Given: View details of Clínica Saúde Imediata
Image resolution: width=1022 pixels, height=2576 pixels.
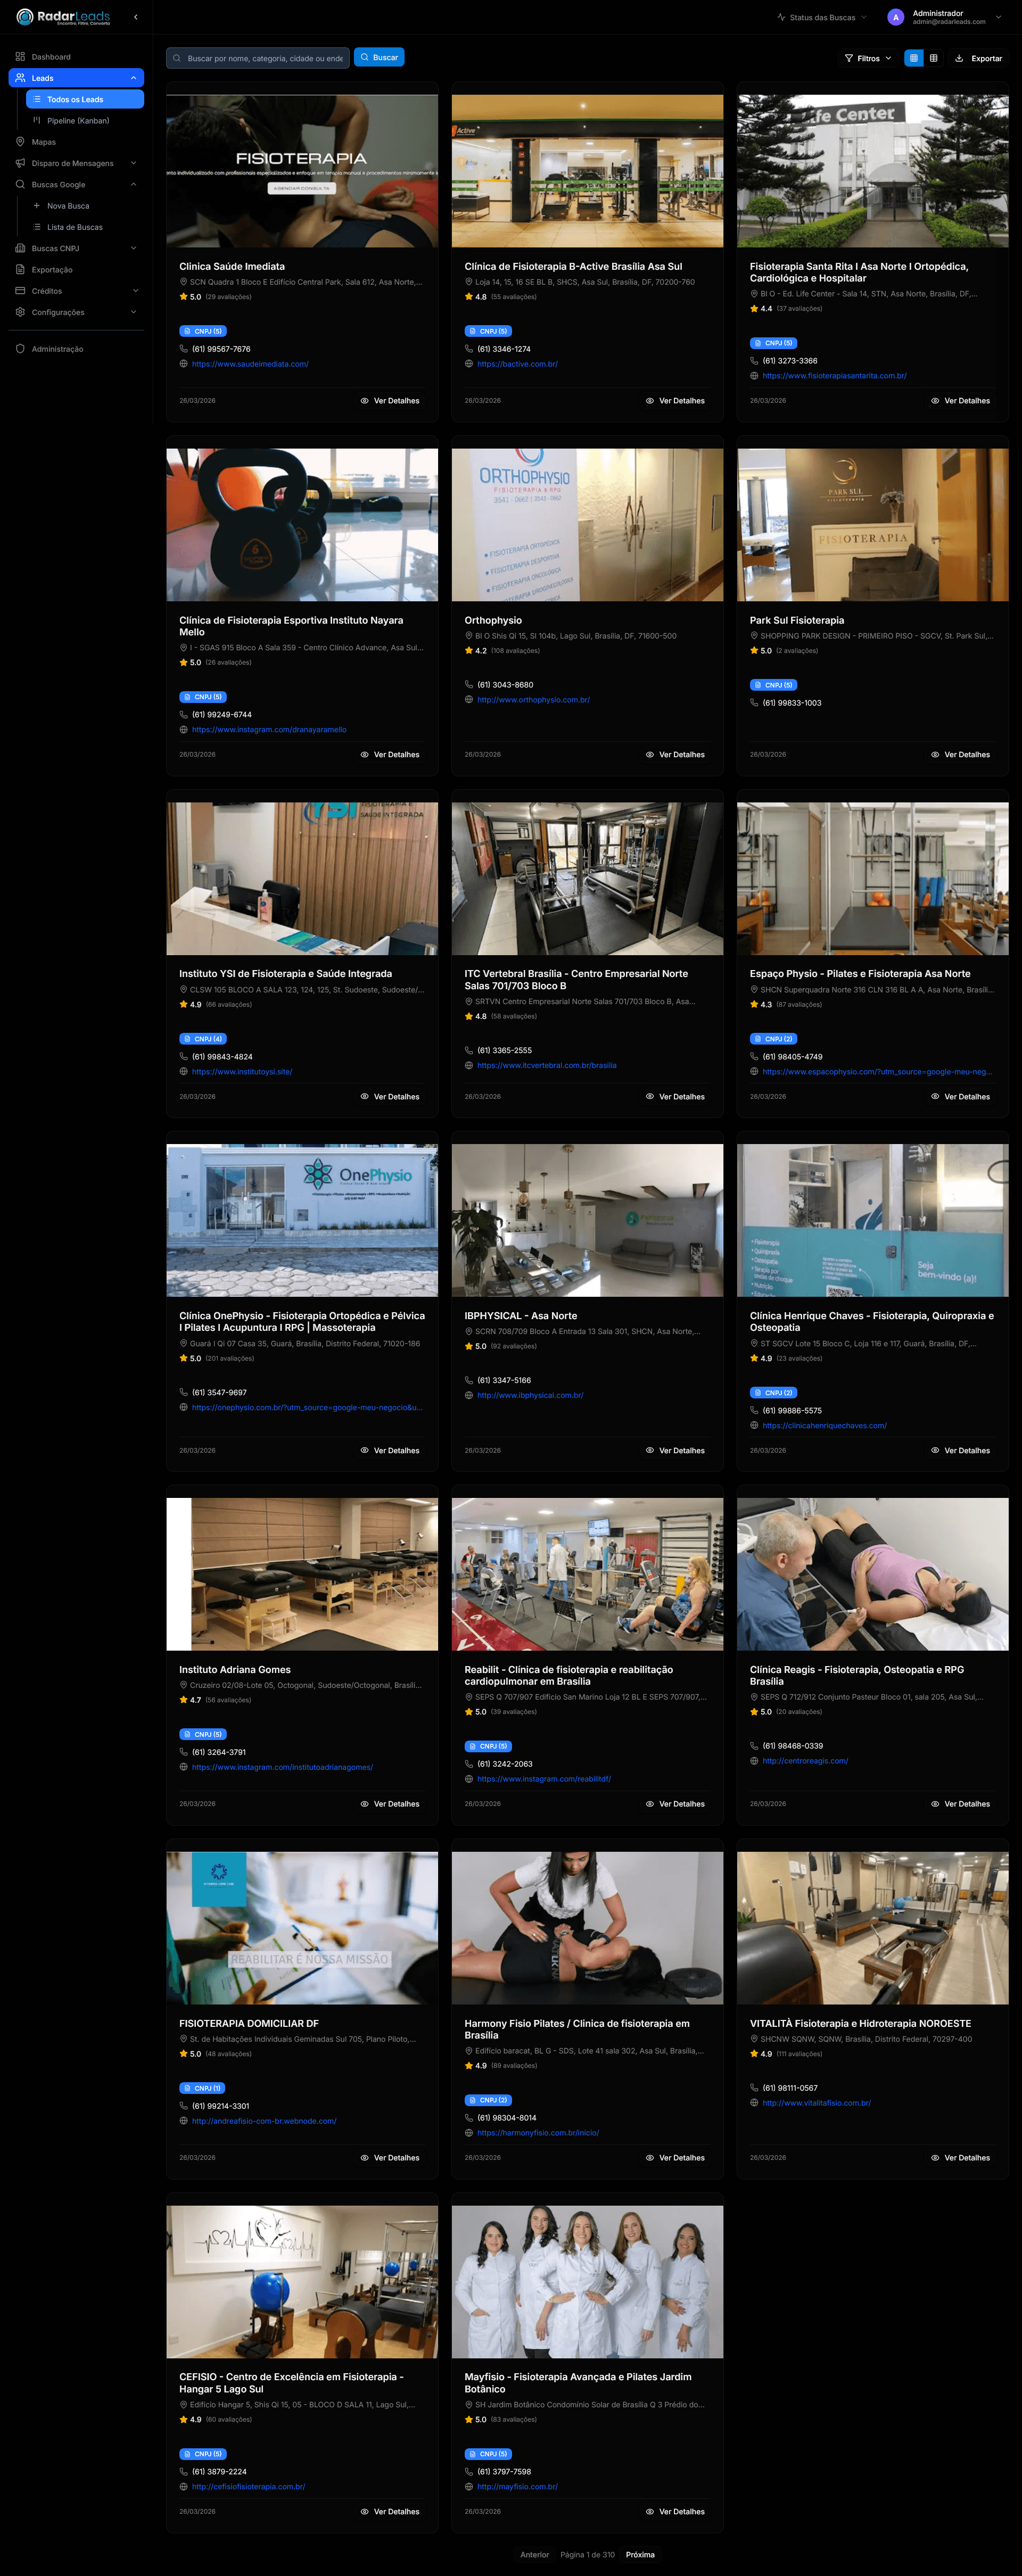Looking at the screenshot, I should (x=390, y=401).
